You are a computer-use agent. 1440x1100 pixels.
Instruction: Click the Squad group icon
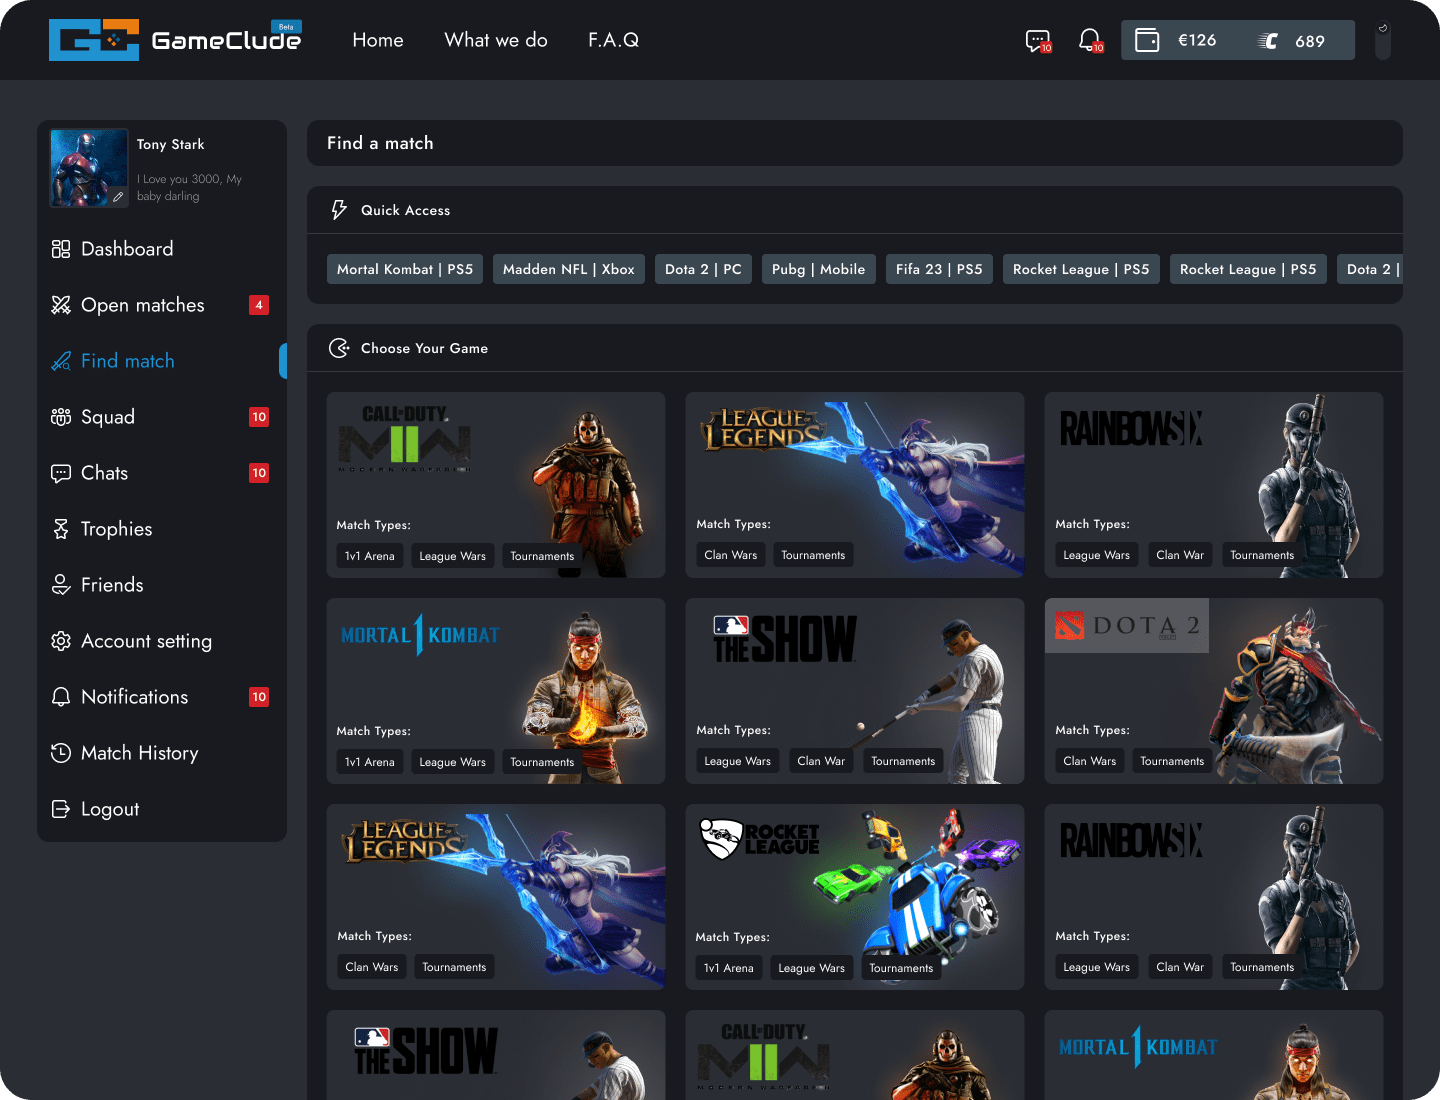coord(61,417)
